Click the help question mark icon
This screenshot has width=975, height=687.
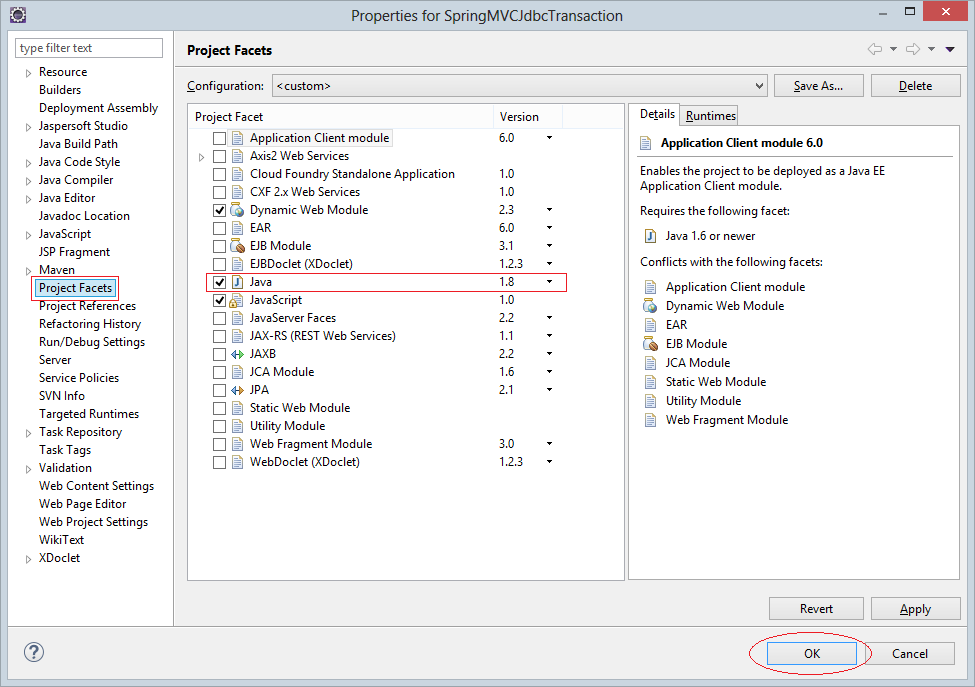[34, 652]
